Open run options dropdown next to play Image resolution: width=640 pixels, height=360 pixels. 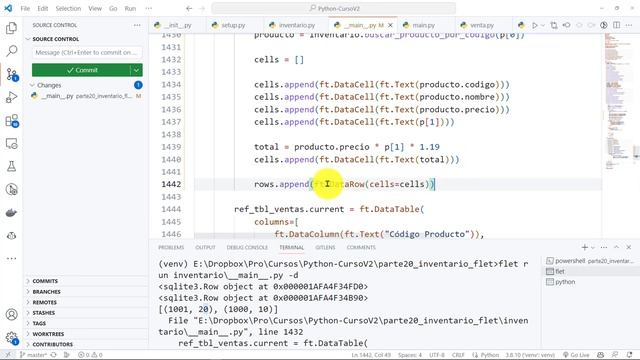[542, 25]
